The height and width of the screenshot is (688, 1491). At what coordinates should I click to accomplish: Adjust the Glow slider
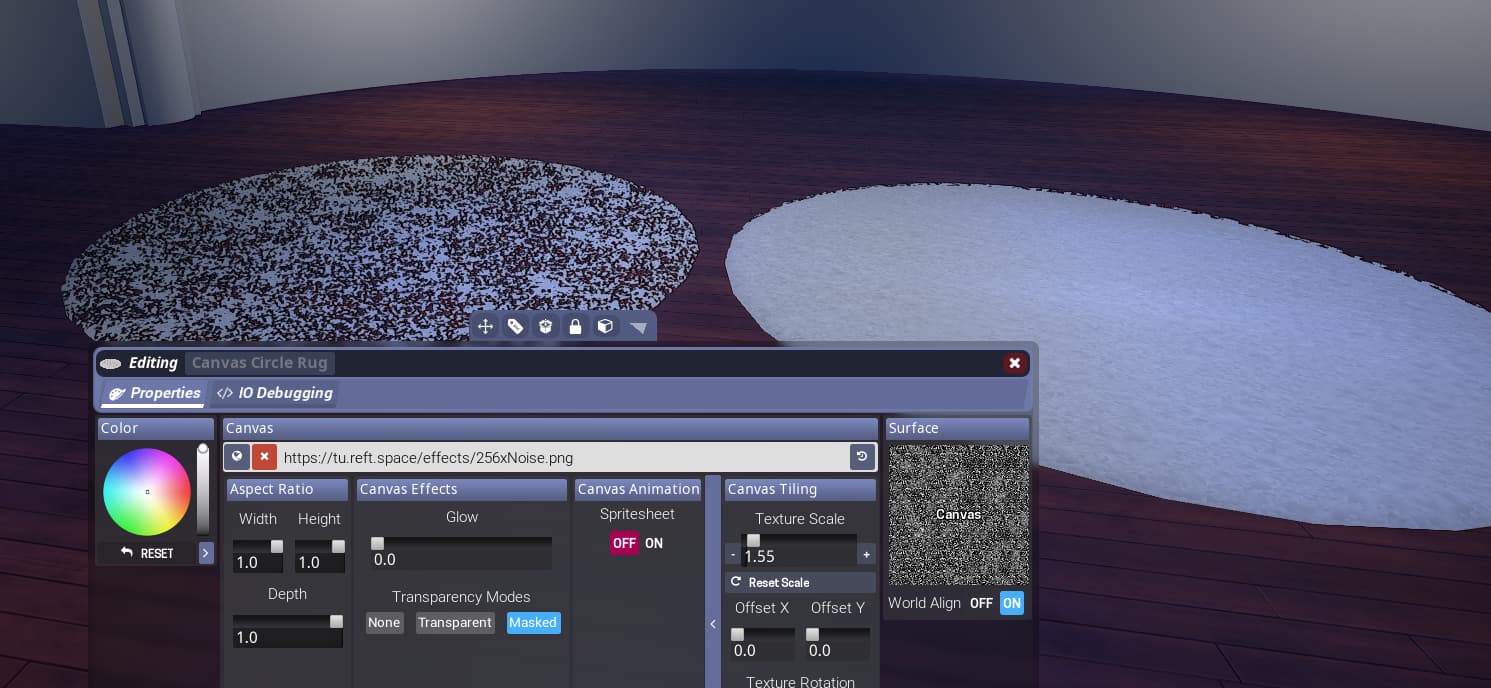point(461,543)
